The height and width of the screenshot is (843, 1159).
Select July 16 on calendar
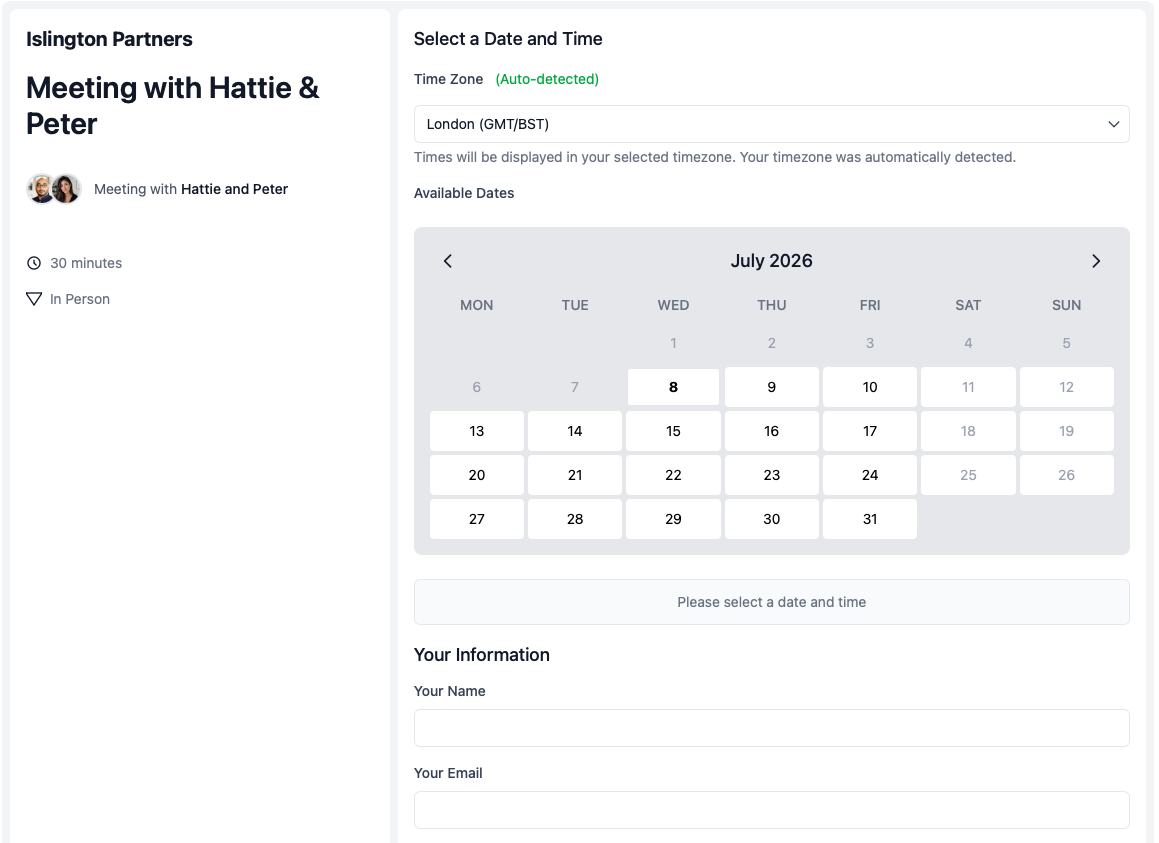pyautogui.click(x=772, y=431)
